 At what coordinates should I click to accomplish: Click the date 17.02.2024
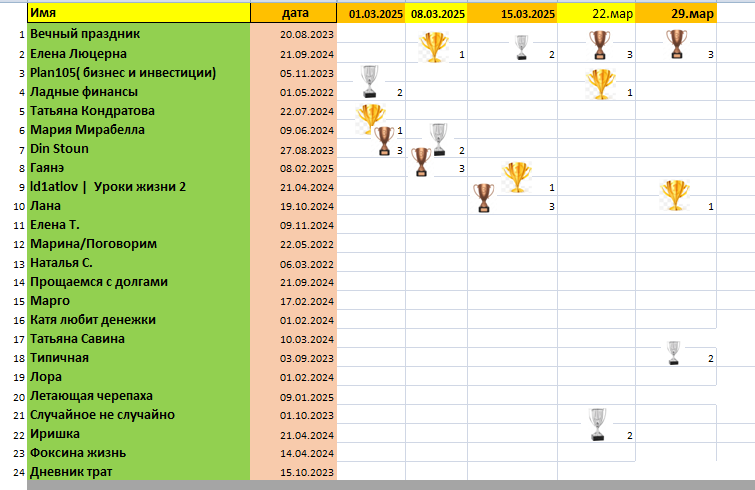pos(307,302)
